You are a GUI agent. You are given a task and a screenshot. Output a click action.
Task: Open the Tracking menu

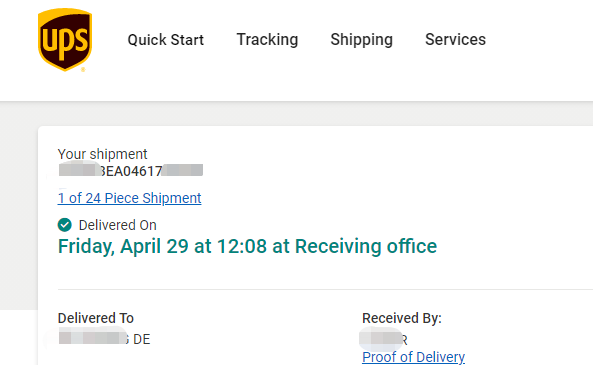(267, 39)
